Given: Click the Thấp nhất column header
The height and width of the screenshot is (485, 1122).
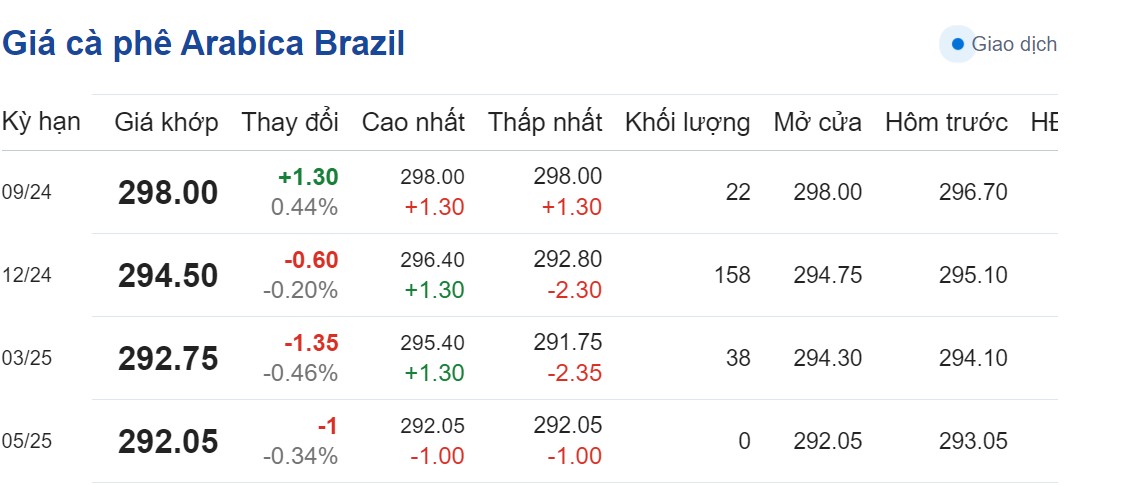Looking at the screenshot, I should point(545,123).
